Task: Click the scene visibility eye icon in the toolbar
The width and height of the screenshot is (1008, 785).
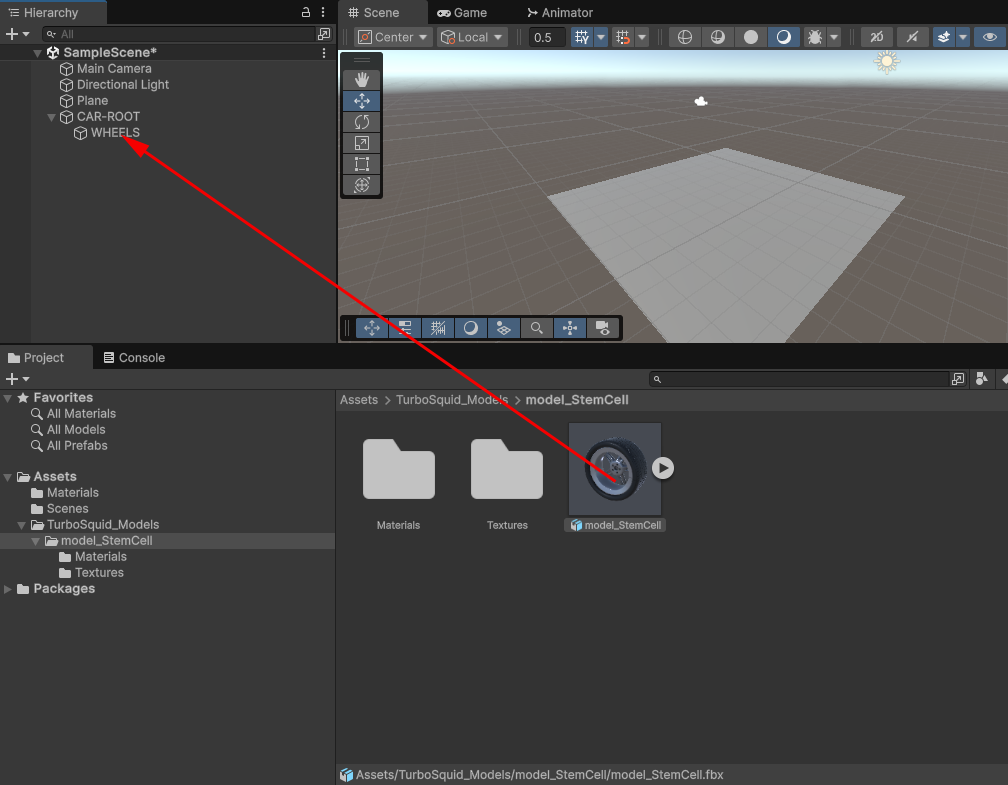Action: point(990,36)
